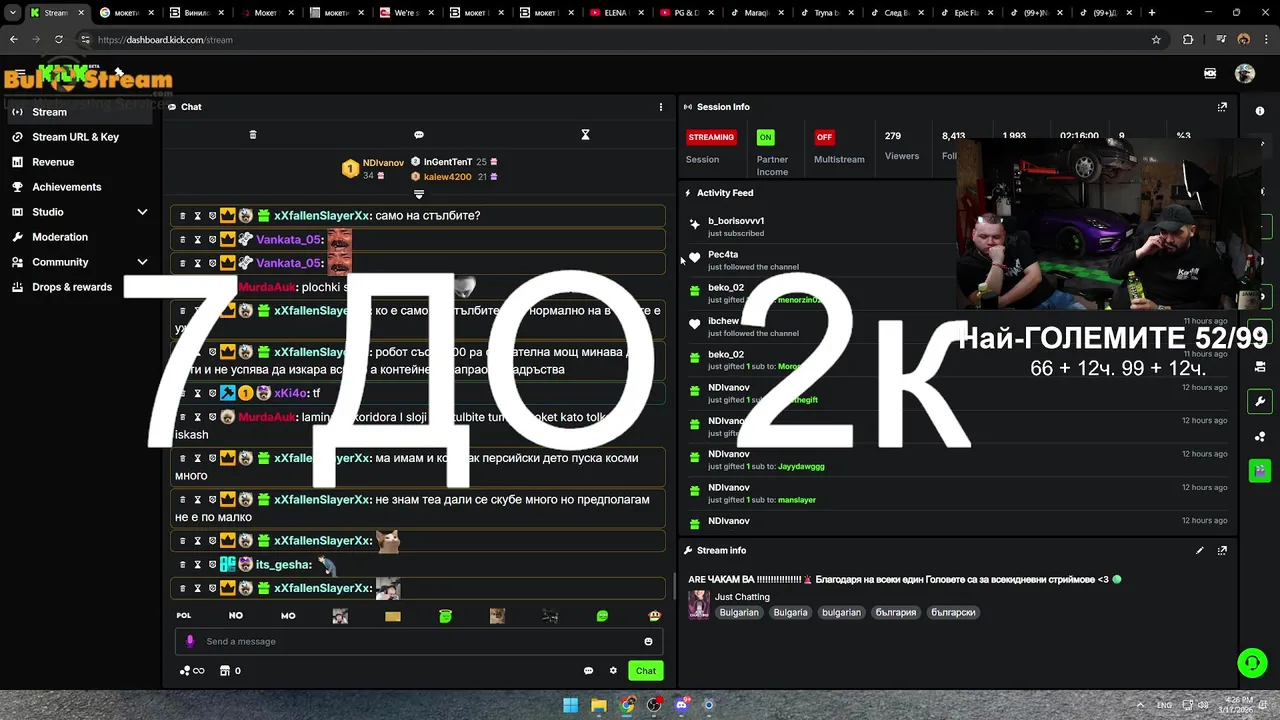This screenshot has height=720, width=1280.
Task: Insert the POL quick emote
Action: (x=184, y=616)
